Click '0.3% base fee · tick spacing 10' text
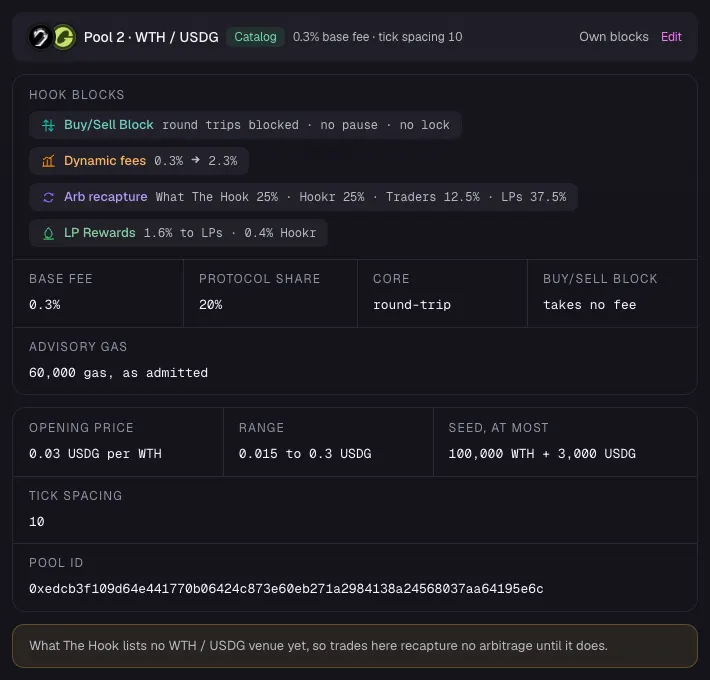 pyautogui.click(x=378, y=37)
